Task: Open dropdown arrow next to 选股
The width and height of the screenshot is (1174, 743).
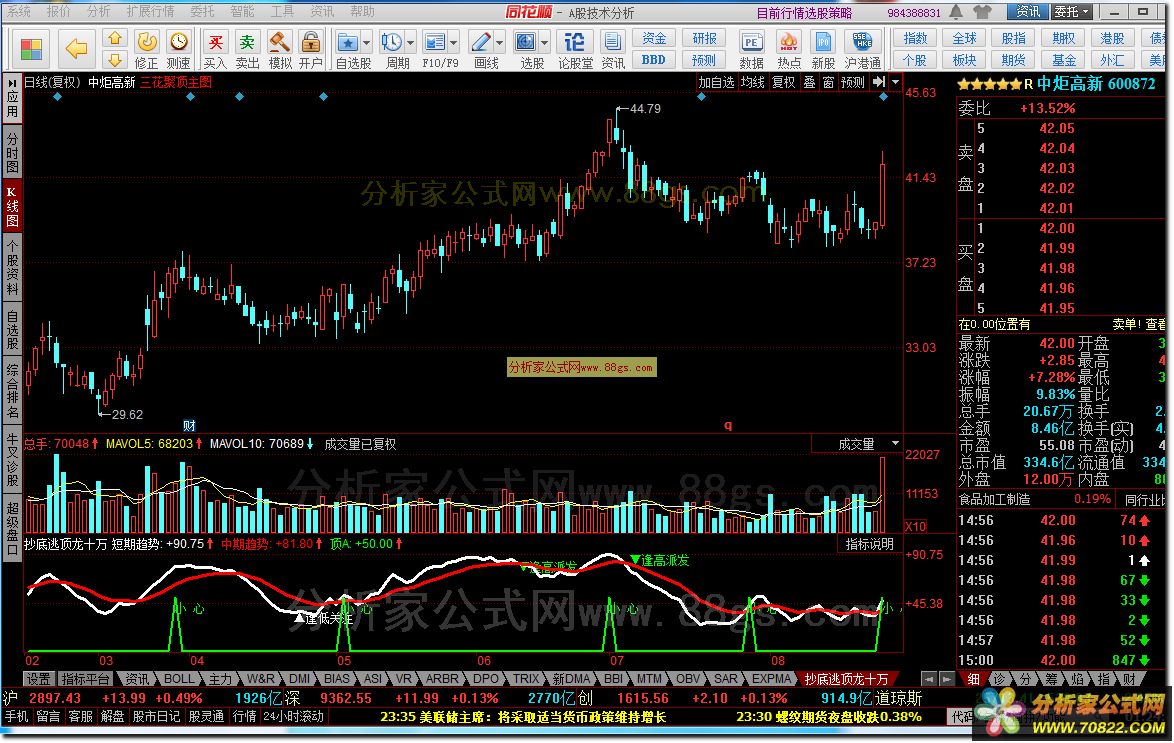Action: [x=544, y=43]
